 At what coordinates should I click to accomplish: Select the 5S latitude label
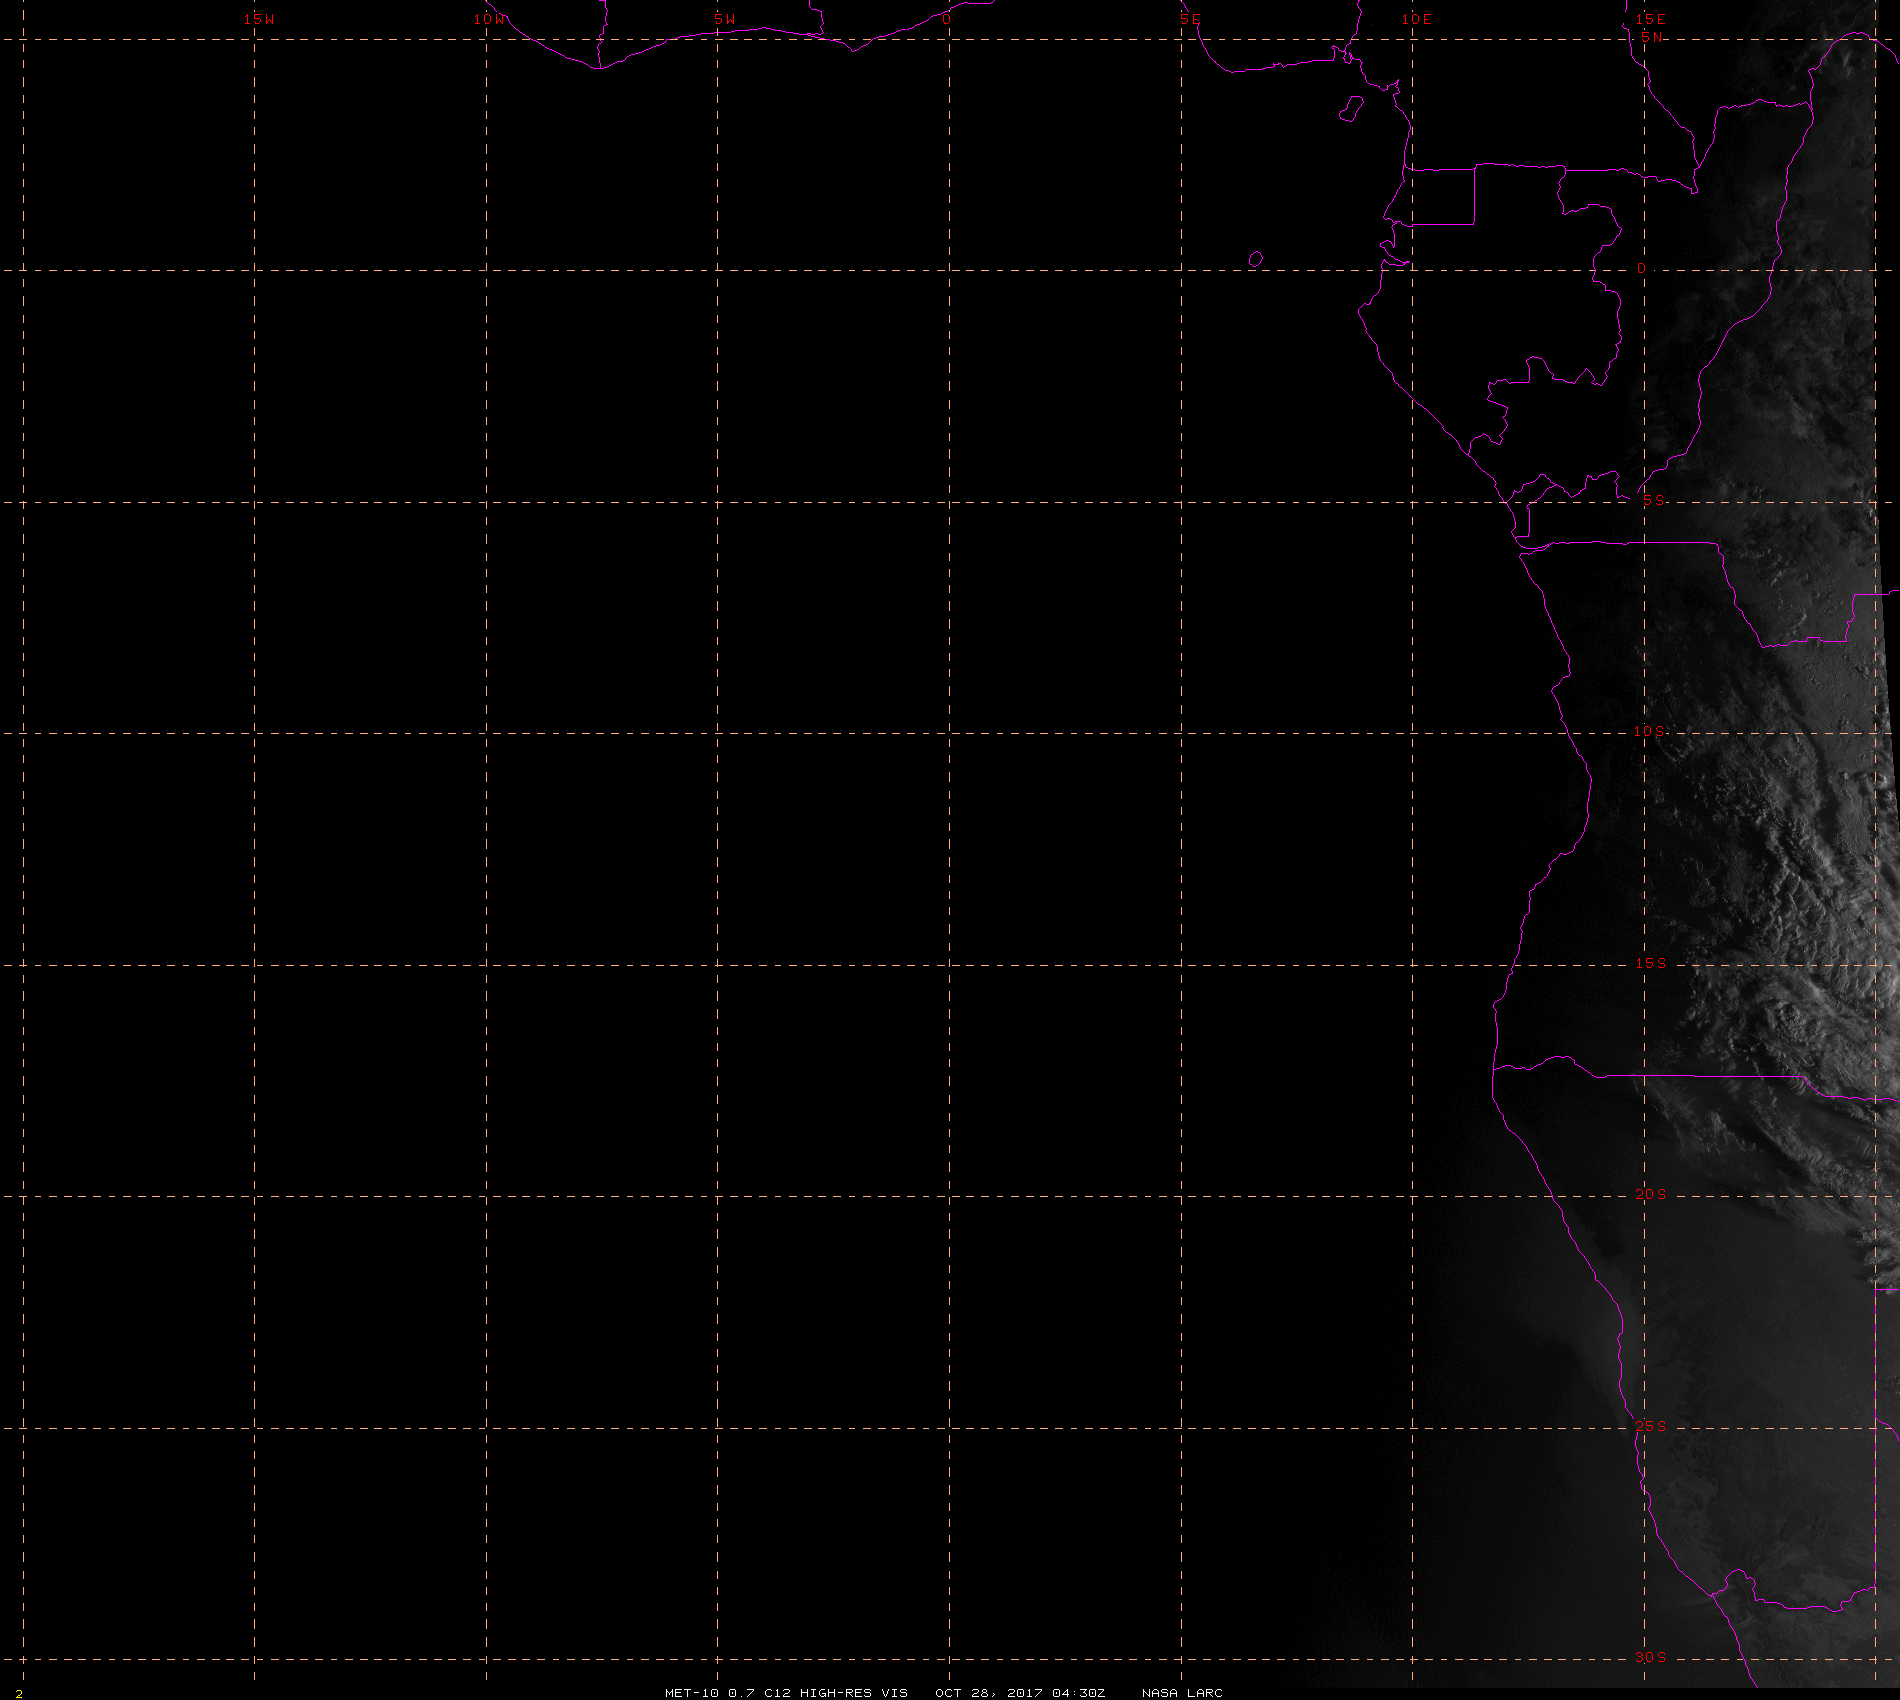[x=1654, y=500]
